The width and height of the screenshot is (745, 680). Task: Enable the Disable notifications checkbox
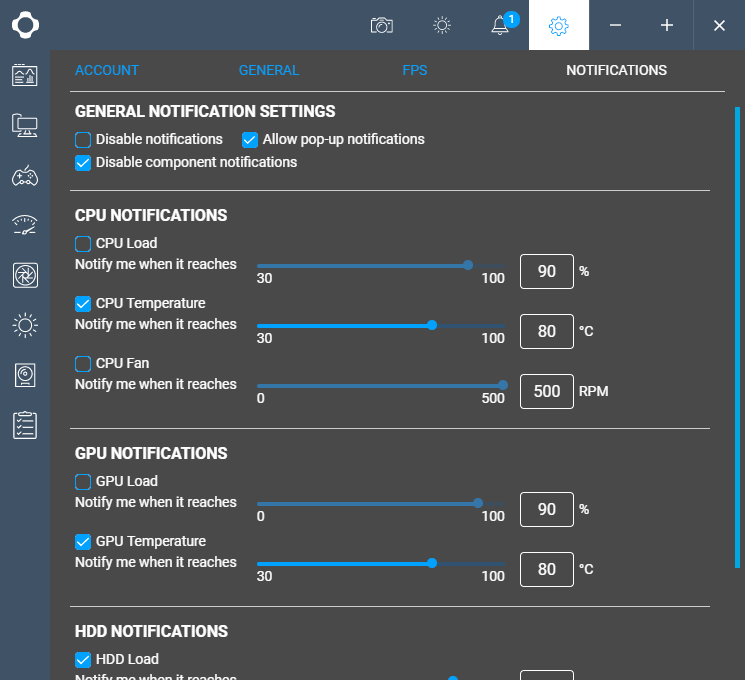tap(83, 140)
